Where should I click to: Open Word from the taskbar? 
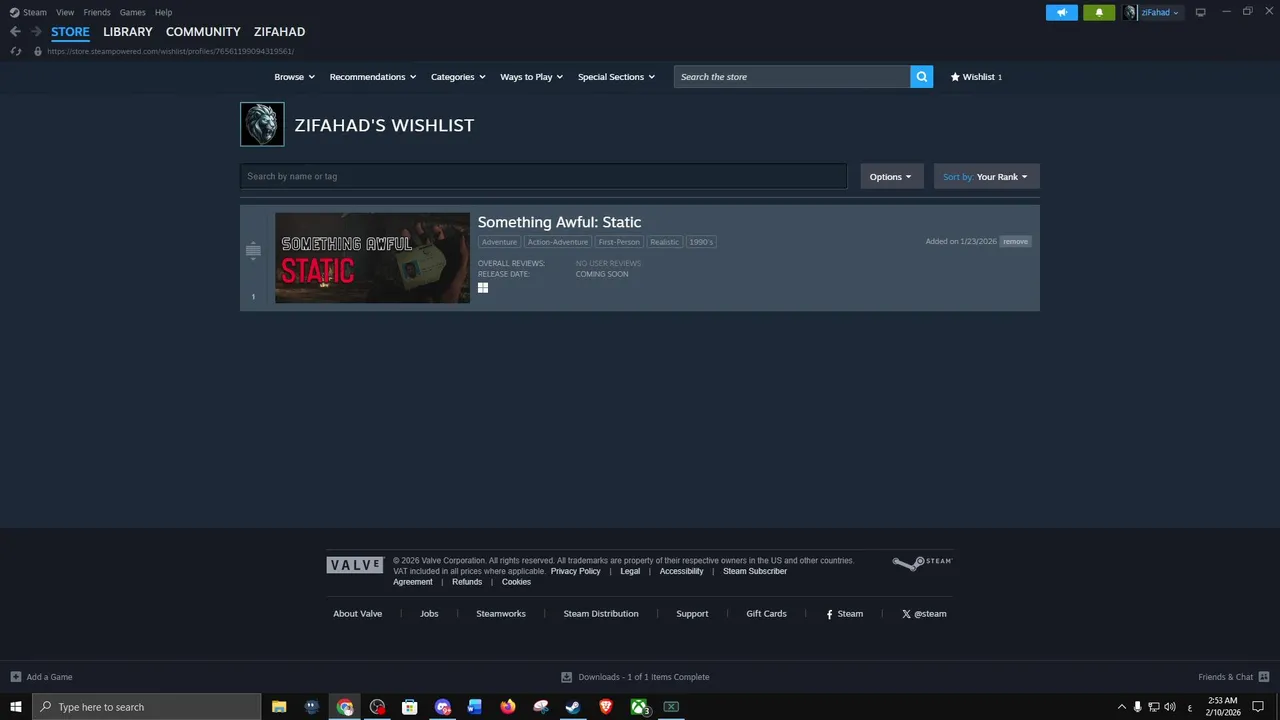tap(475, 707)
